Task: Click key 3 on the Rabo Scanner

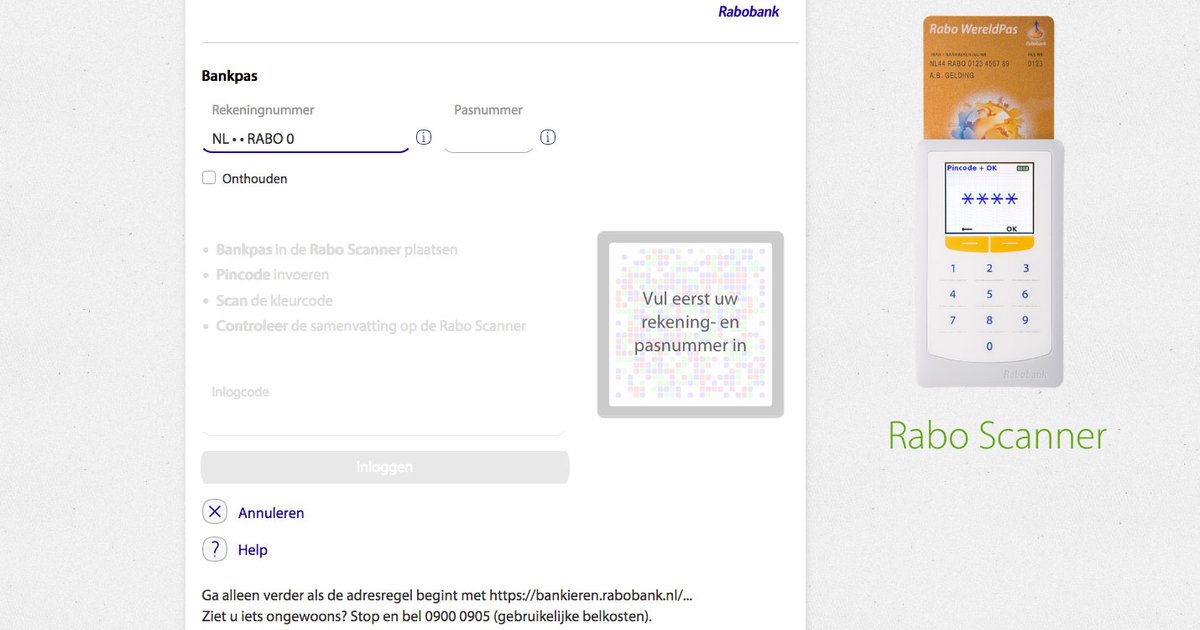Action: [1026, 268]
